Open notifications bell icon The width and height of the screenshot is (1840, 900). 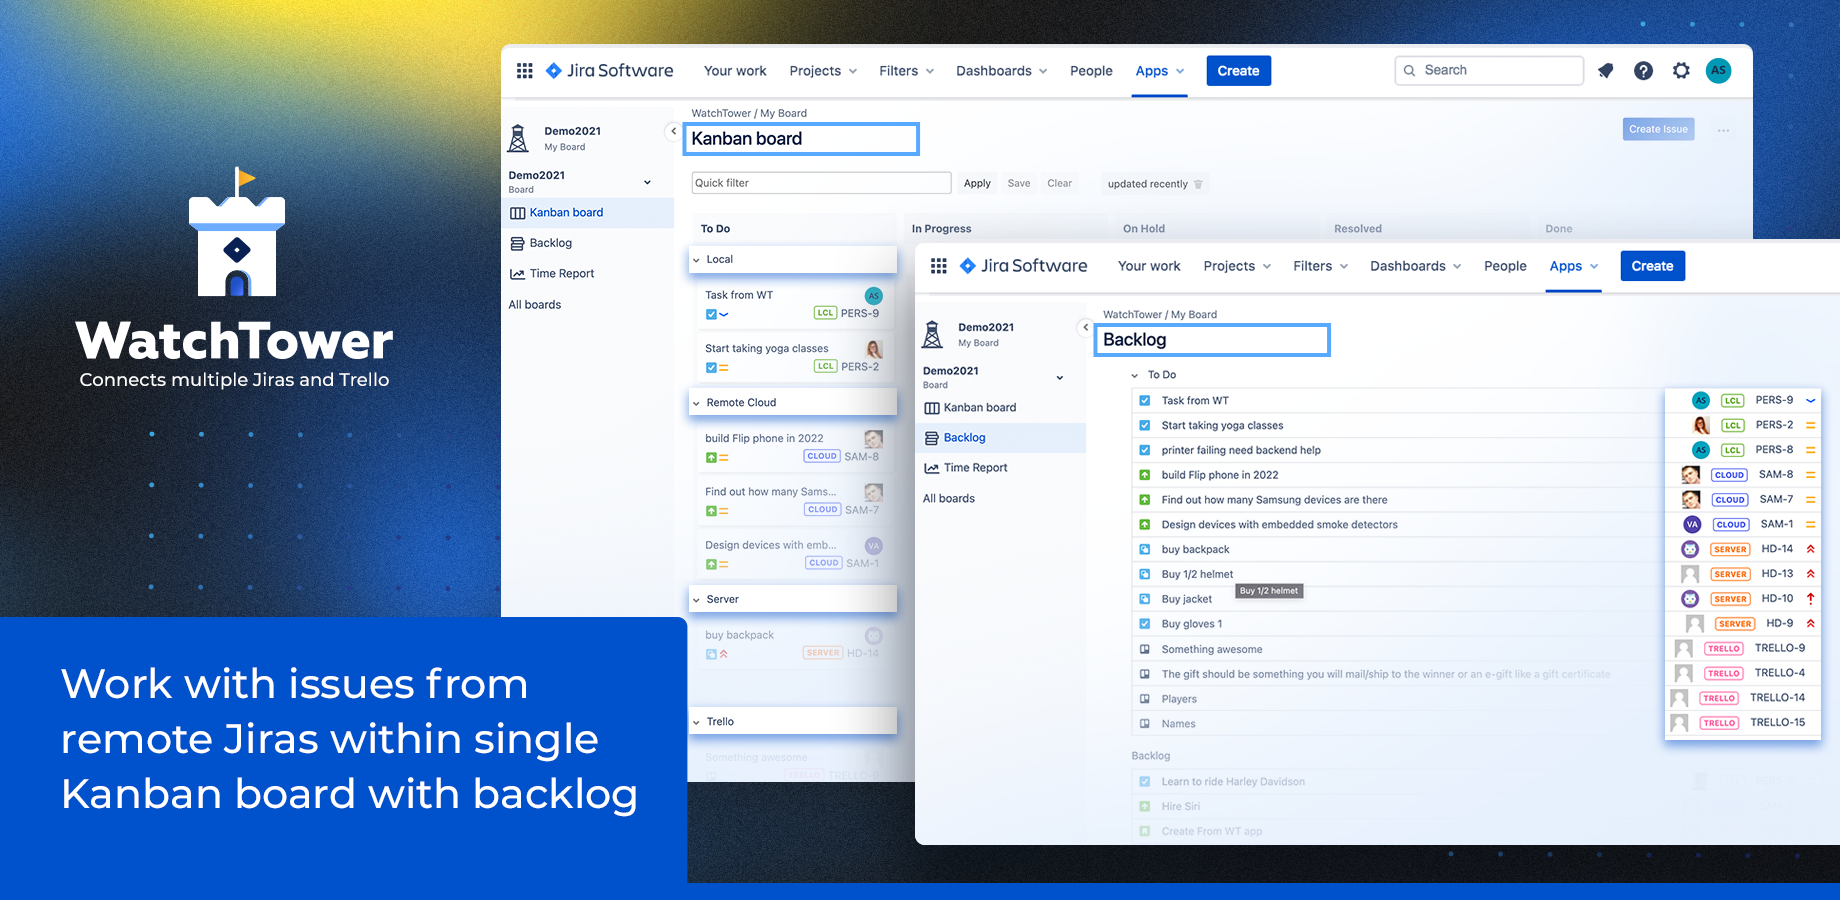(x=1606, y=71)
